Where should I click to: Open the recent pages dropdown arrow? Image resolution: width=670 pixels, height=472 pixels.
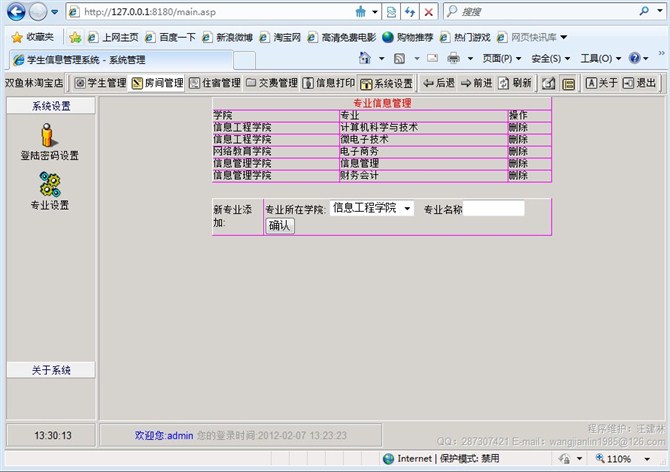tap(55, 12)
